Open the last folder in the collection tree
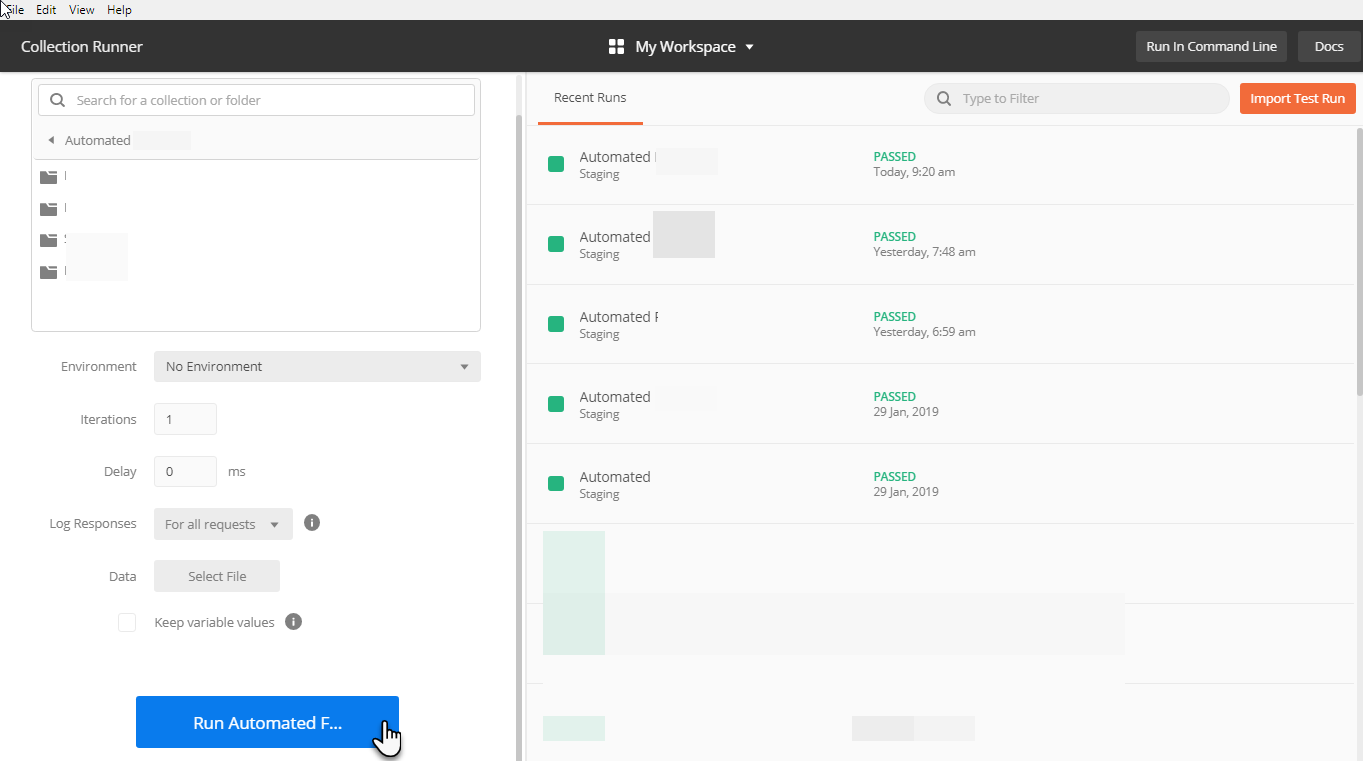The width and height of the screenshot is (1363, 761). tap(49, 272)
